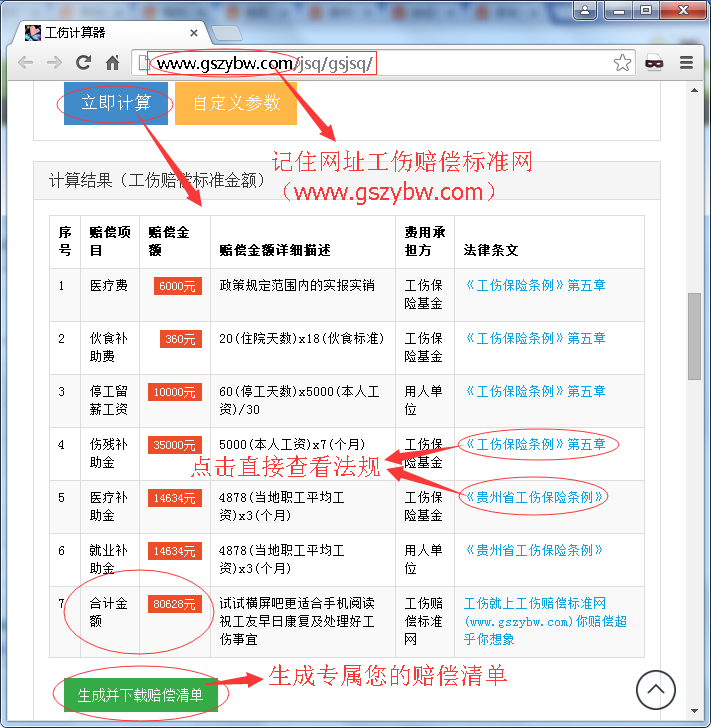Click 生成并下载赔偿清单 button
The width and height of the screenshot is (711, 728).
pos(141,695)
